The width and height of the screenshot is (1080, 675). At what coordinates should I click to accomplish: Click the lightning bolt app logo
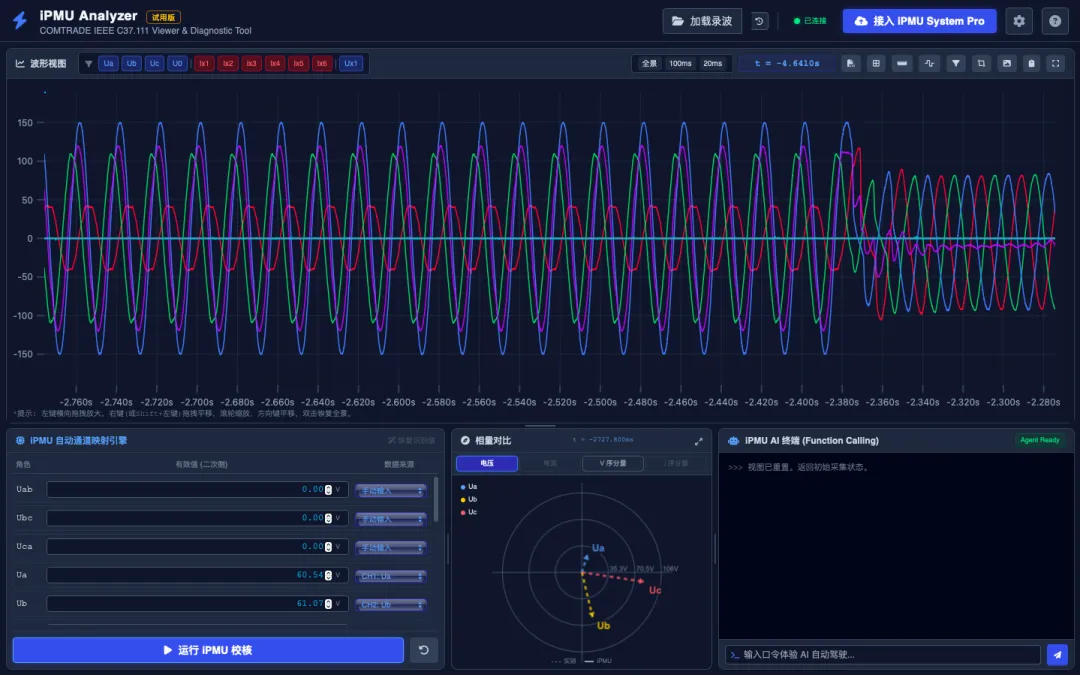click(21, 20)
